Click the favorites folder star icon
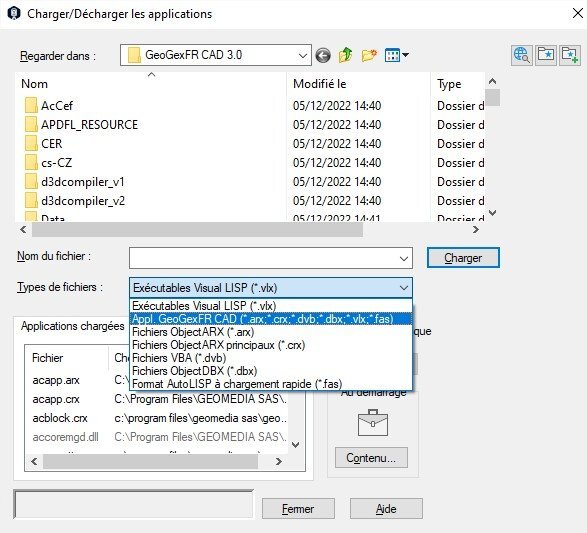Viewport: 587px width, 533px height. [545, 55]
